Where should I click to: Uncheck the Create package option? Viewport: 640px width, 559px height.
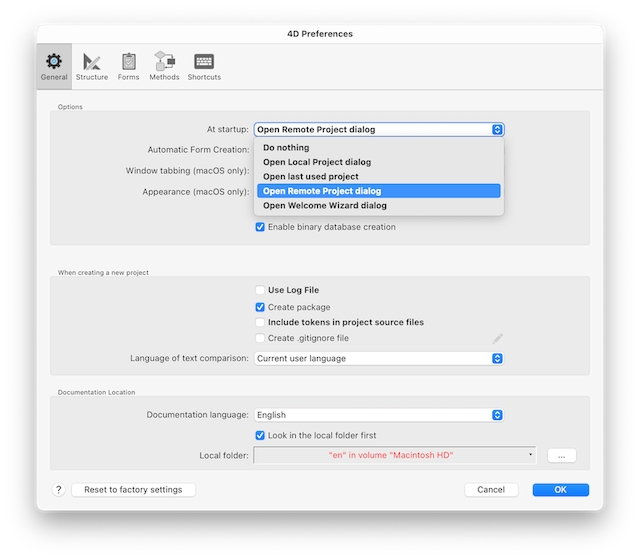point(260,307)
